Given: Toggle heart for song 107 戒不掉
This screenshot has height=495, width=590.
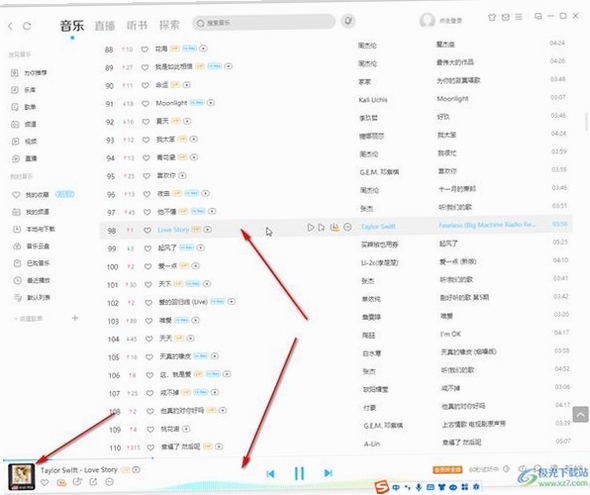Looking at the screenshot, I should [150, 393].
